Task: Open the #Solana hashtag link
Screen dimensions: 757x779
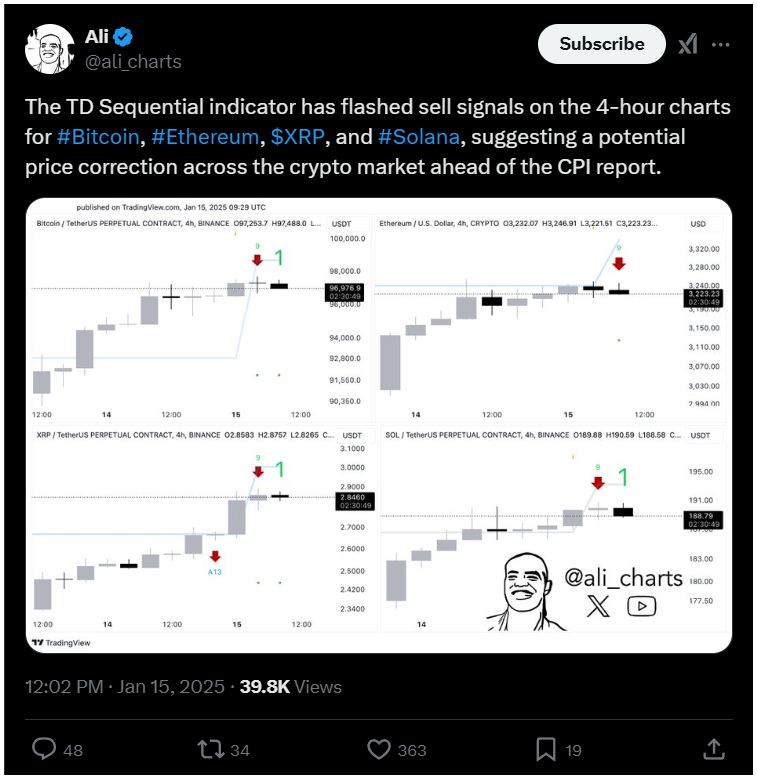Action: tap(419, 137)
